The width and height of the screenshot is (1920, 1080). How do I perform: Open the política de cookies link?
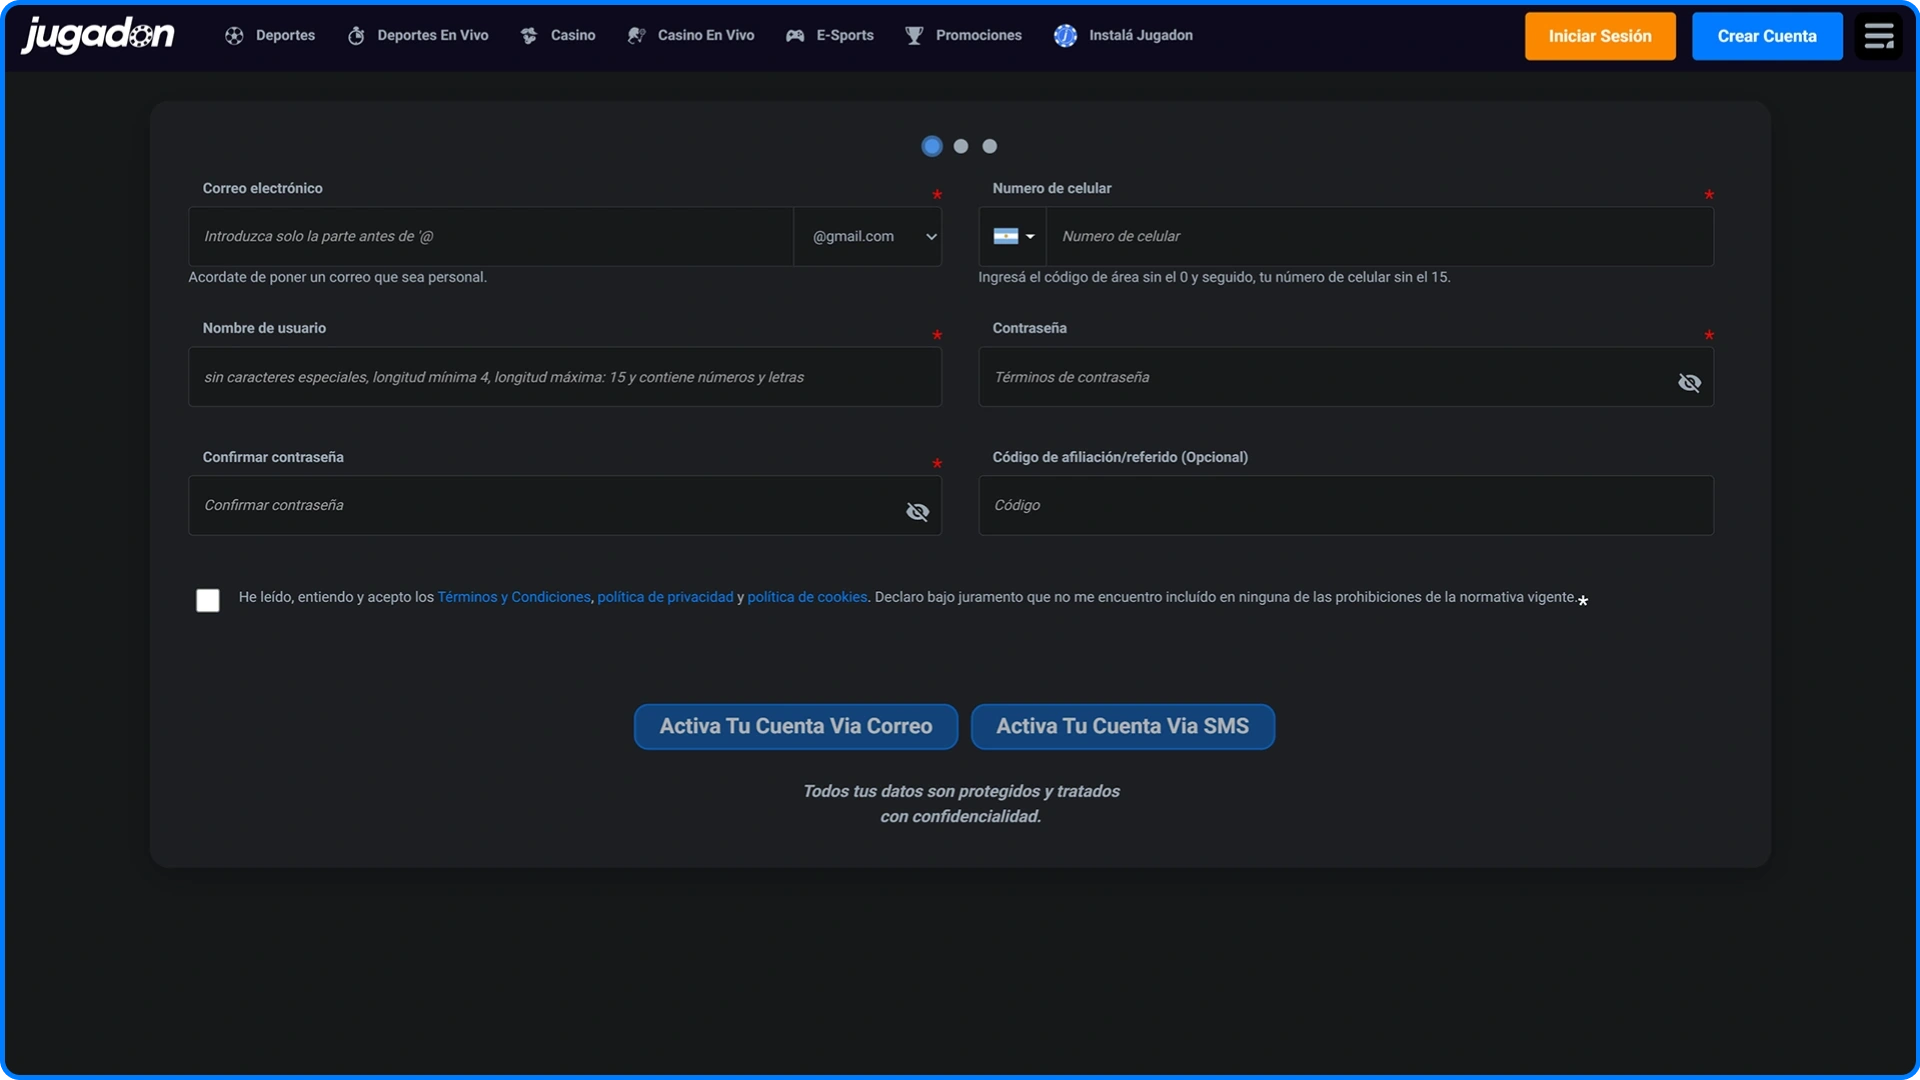tap(807, 597)
